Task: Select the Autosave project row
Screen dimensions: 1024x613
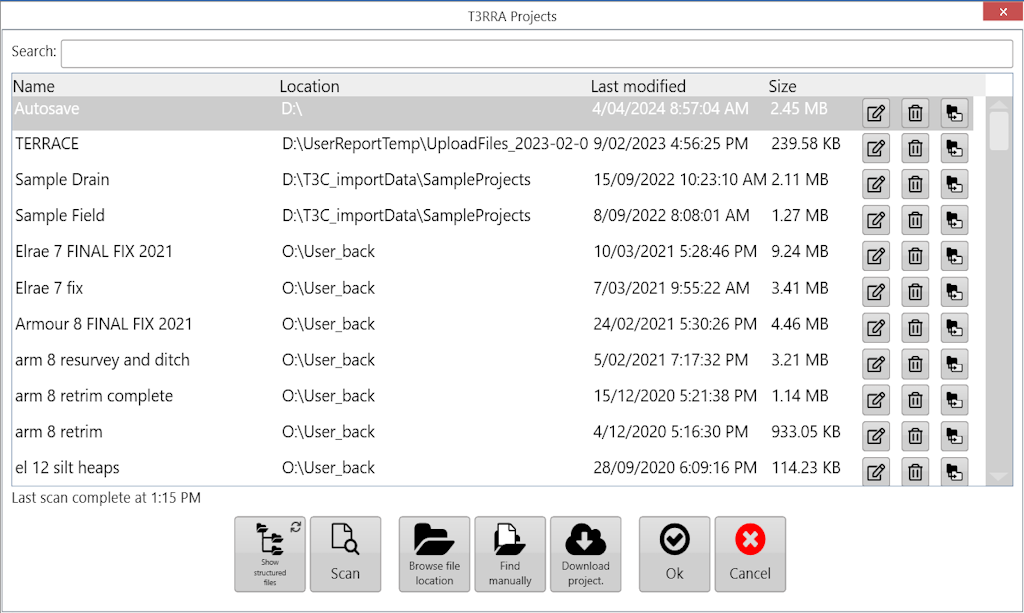Action: point(492,112)
